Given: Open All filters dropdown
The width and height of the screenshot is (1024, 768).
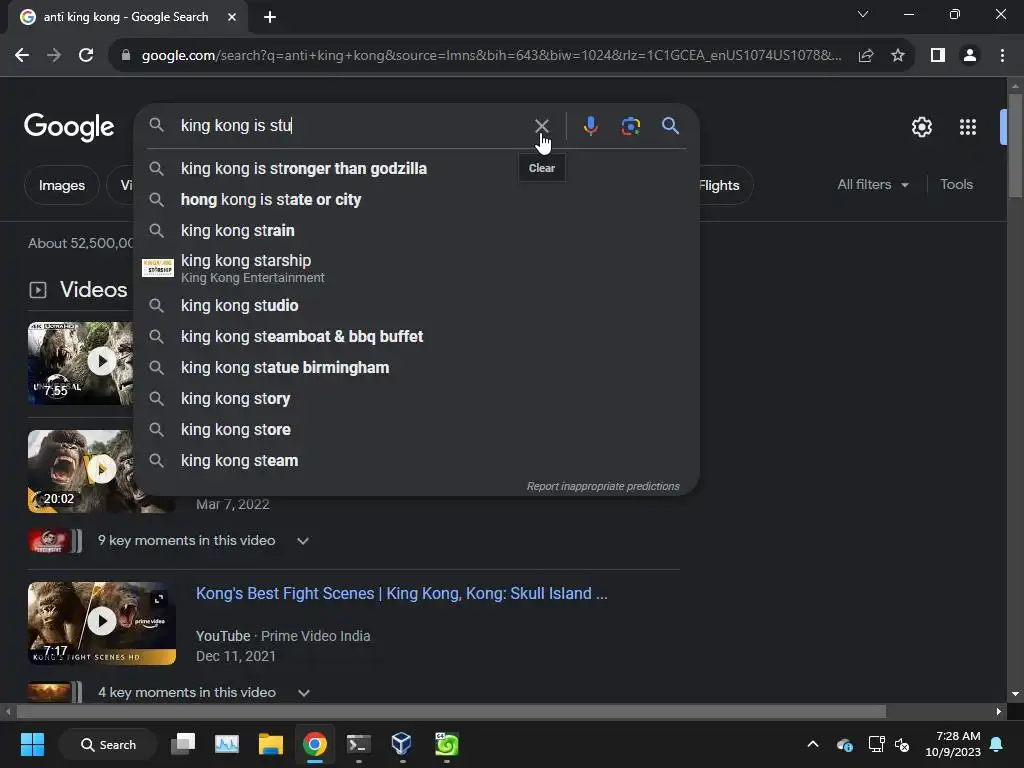Looking at the screenshot, I should click(x=872, y=185).
